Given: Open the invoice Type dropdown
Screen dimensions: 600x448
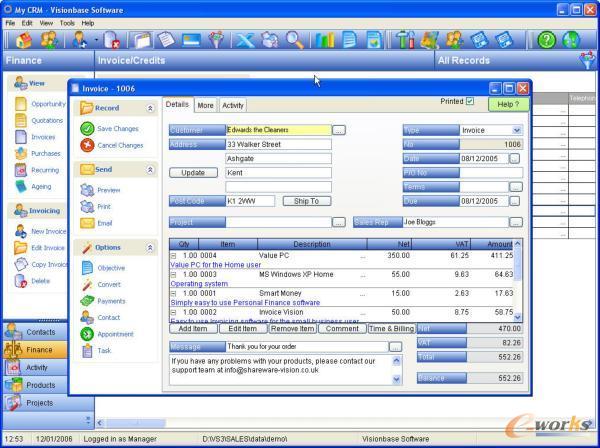Looking at the screenshot, I should click(516, 130).
